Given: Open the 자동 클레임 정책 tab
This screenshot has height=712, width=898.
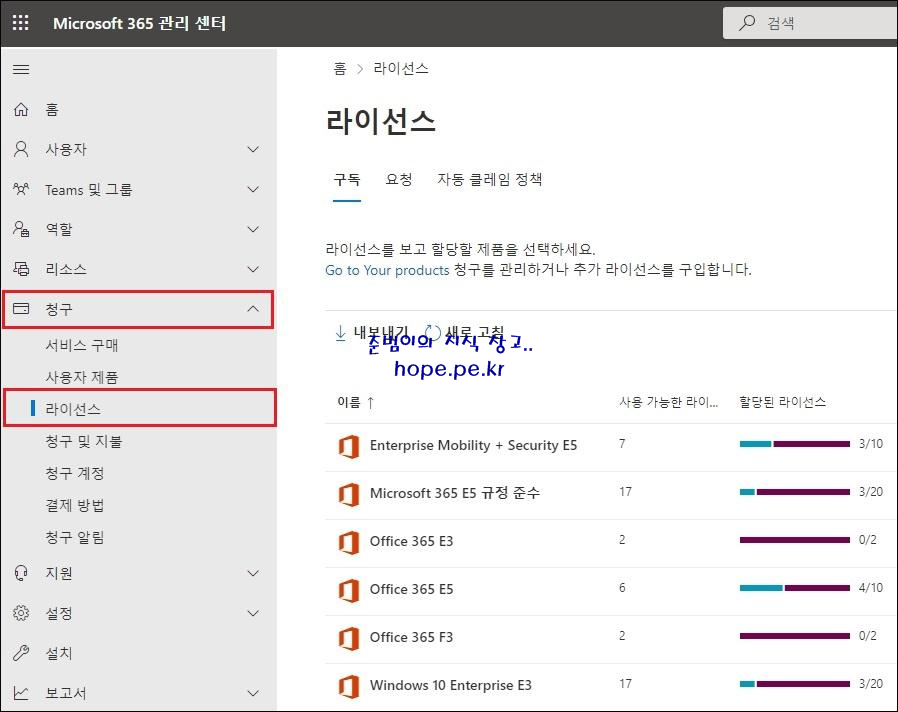Looking at the screenshot, I should pos(490,180).
